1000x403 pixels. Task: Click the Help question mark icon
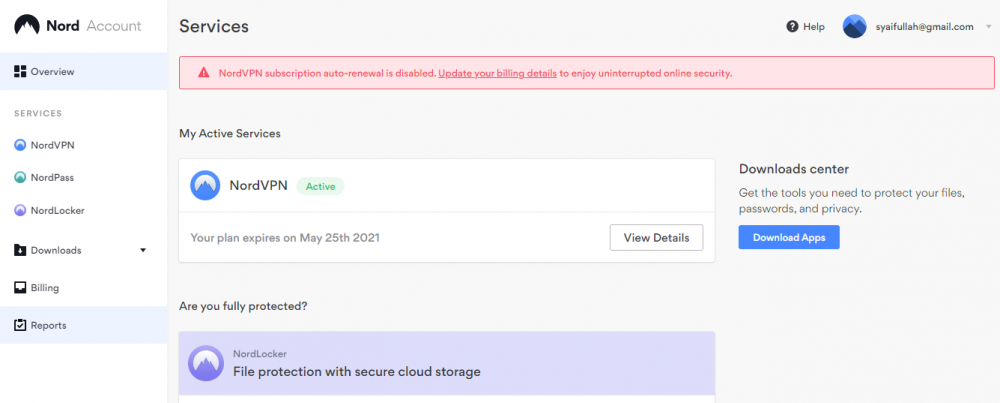[x=792, y=27]
